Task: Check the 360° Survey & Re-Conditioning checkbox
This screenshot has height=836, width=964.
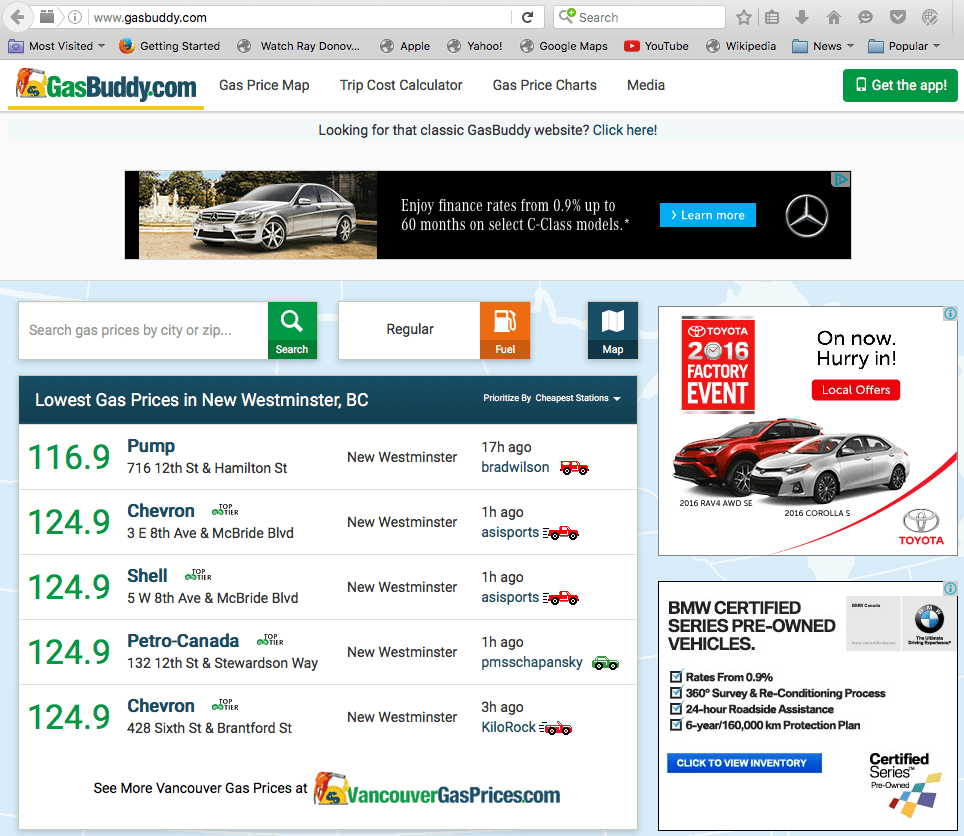Action: (676, 693)
